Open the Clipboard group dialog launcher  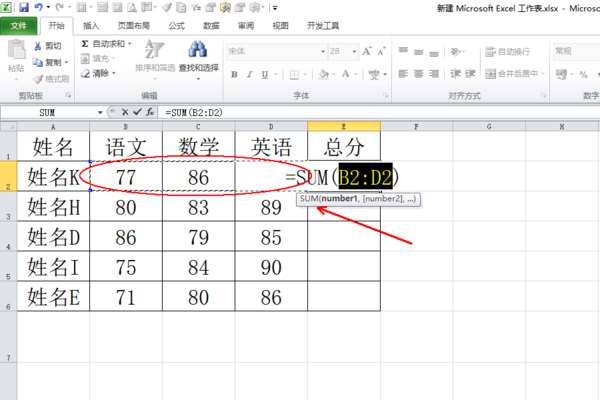[x=68, y=95]
